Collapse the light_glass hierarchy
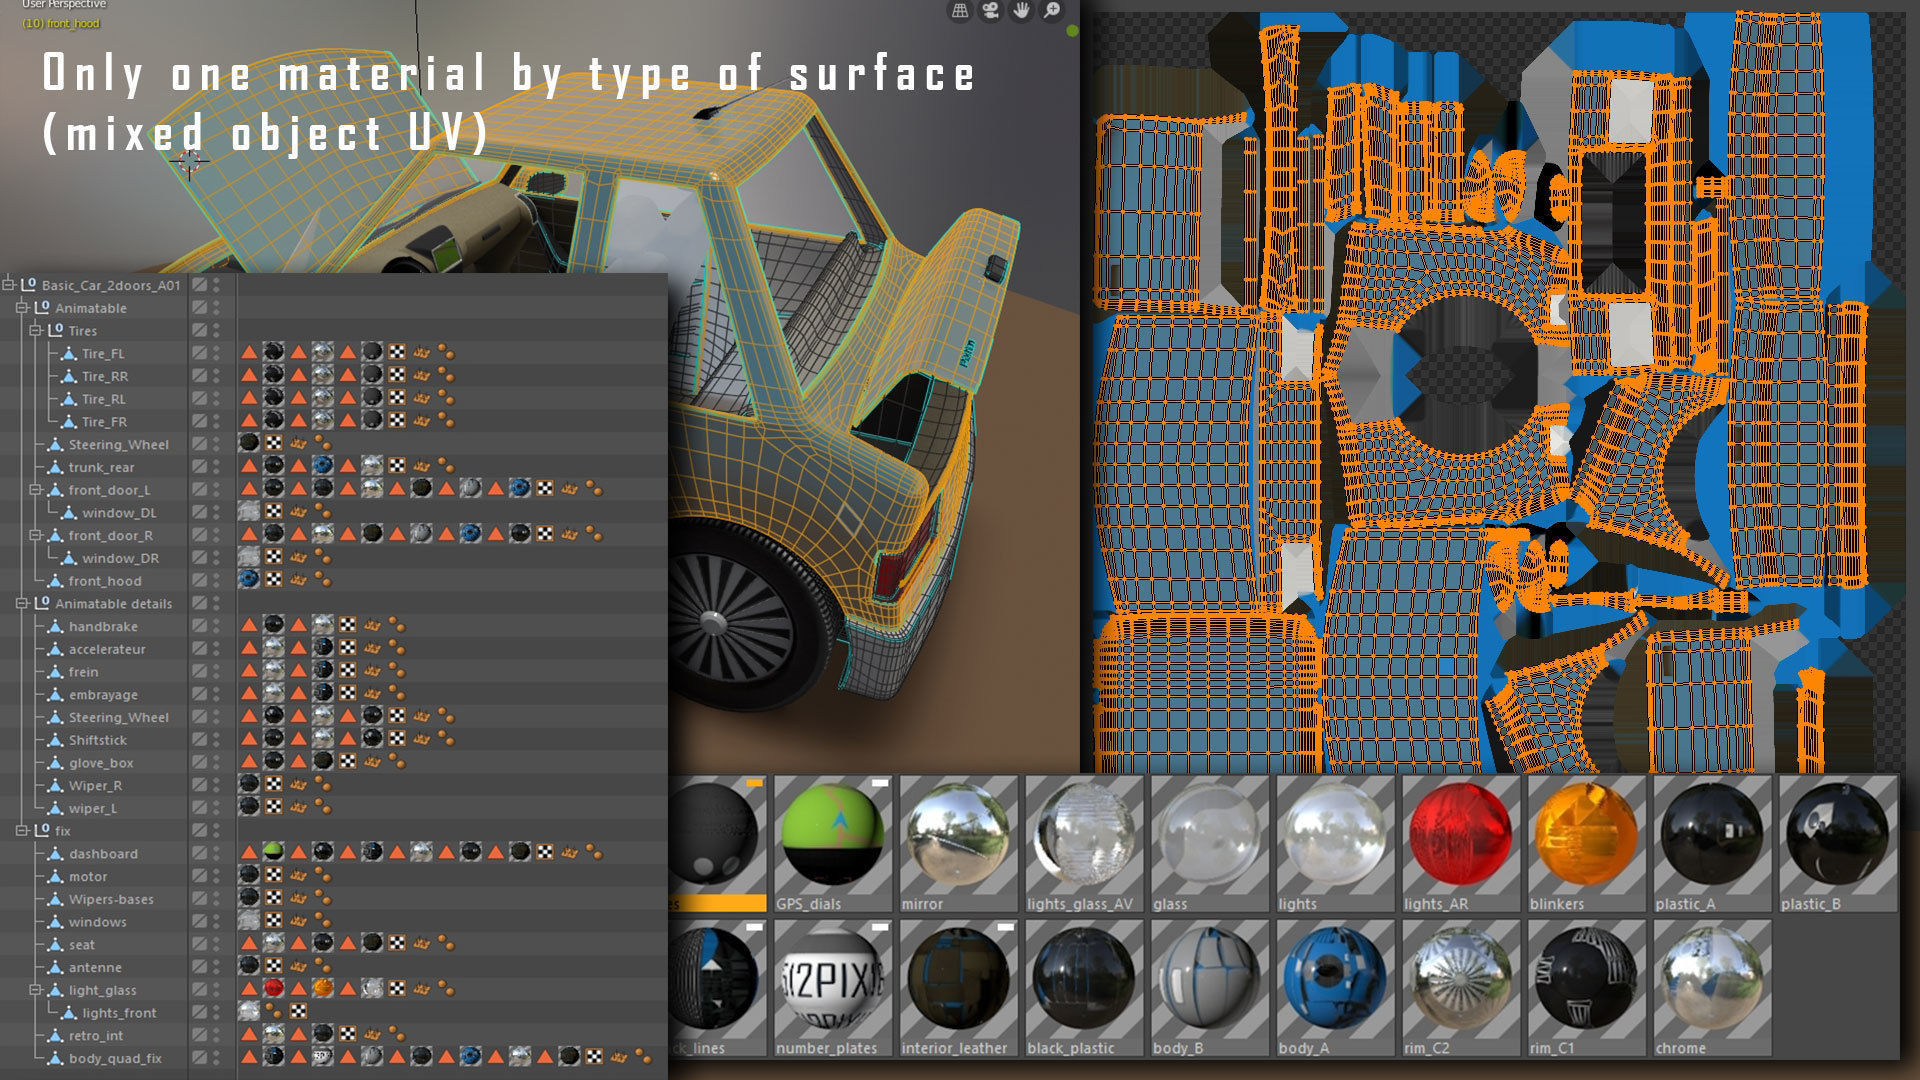 click(x=36, y=990)
